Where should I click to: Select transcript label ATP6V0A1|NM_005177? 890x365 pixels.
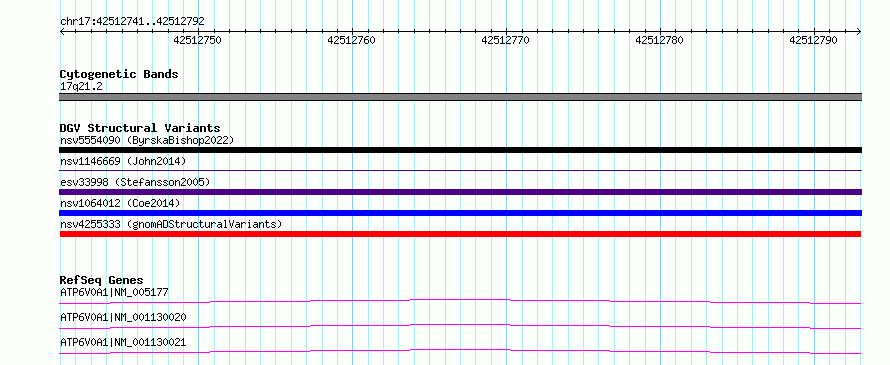[x=114, y=292]
